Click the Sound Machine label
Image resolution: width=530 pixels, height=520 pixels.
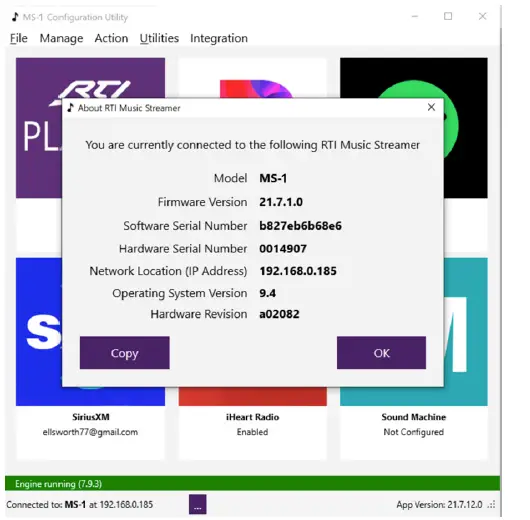[414, 417]
